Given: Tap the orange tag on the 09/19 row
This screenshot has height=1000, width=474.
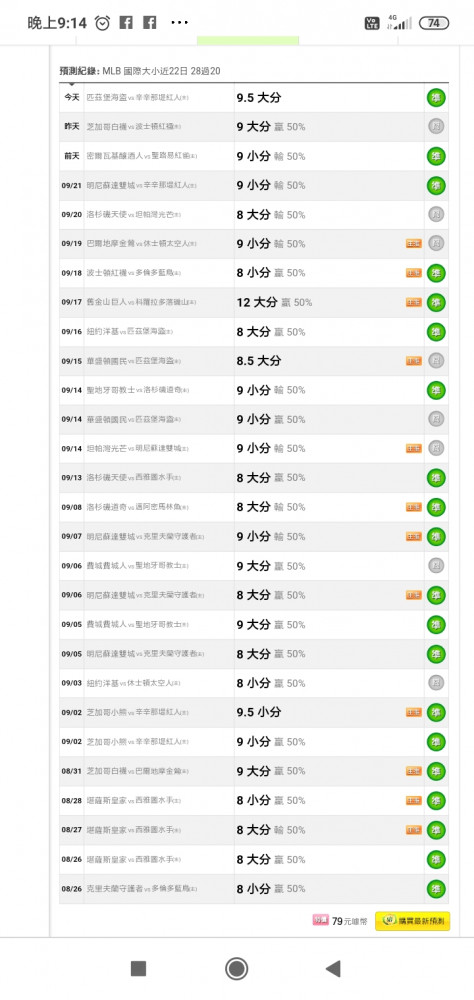Looking at the screenshot, I should tap(413, 244).
